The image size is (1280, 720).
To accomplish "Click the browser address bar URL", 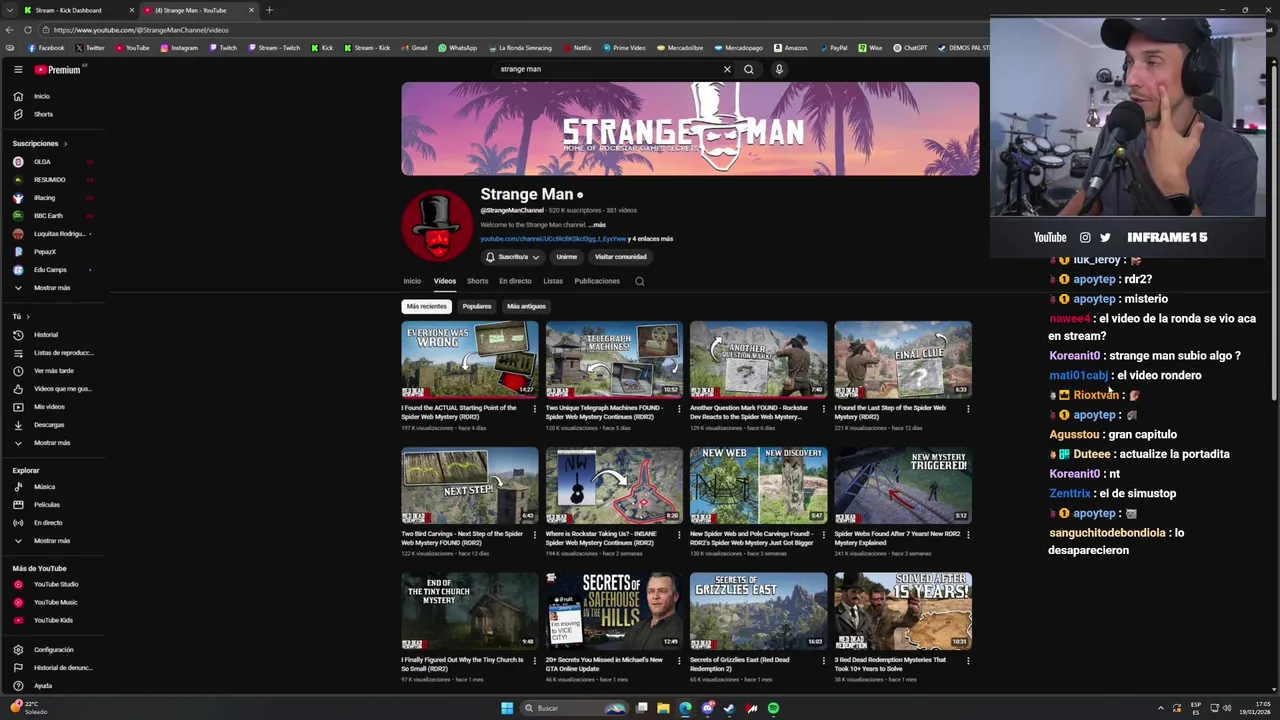I will point(141,30).
